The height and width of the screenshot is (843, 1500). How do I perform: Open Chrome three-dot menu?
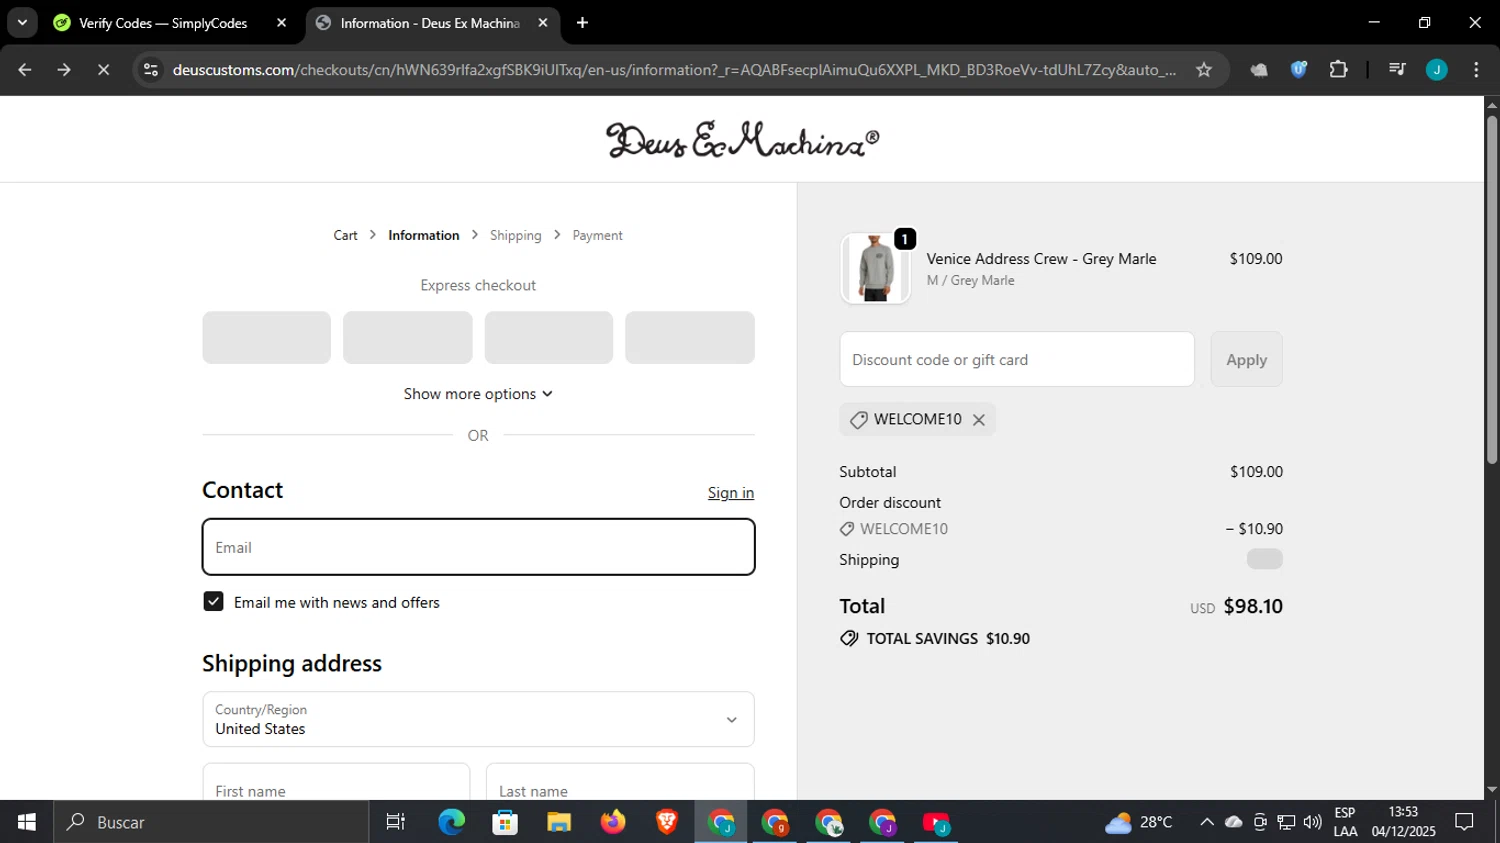1476,70
